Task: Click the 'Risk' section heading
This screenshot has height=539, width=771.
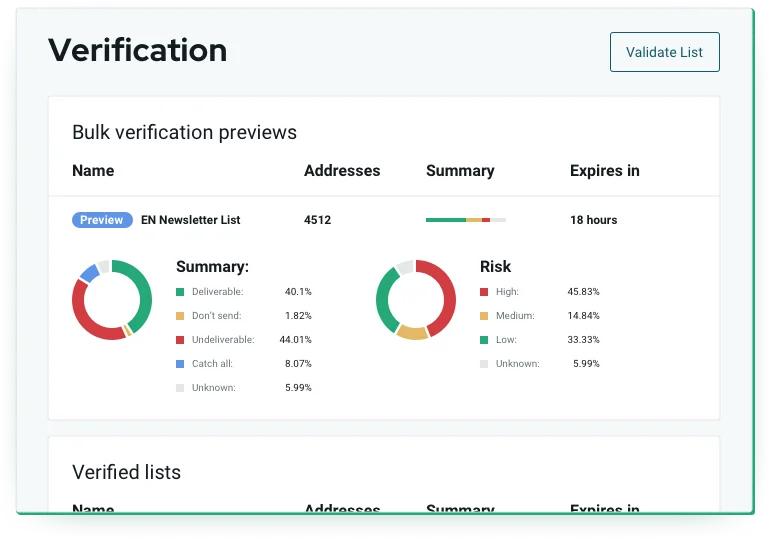Action: point(495,267)
